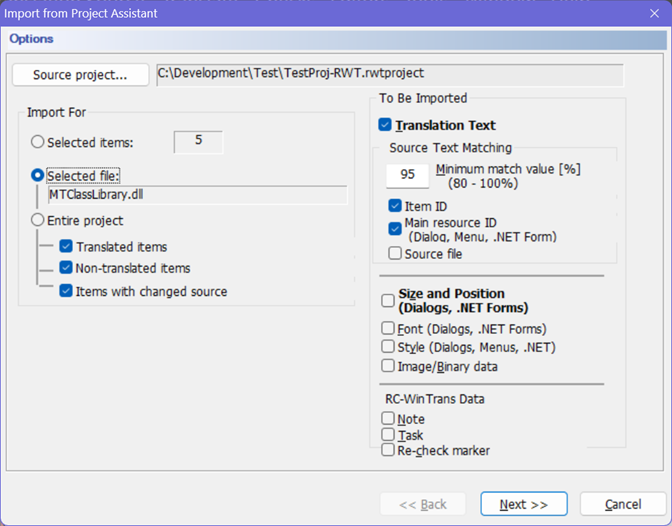The height and width of the screenshot is (526, 672).
Task: Click the Source project... button
Action: pos(81,75)
